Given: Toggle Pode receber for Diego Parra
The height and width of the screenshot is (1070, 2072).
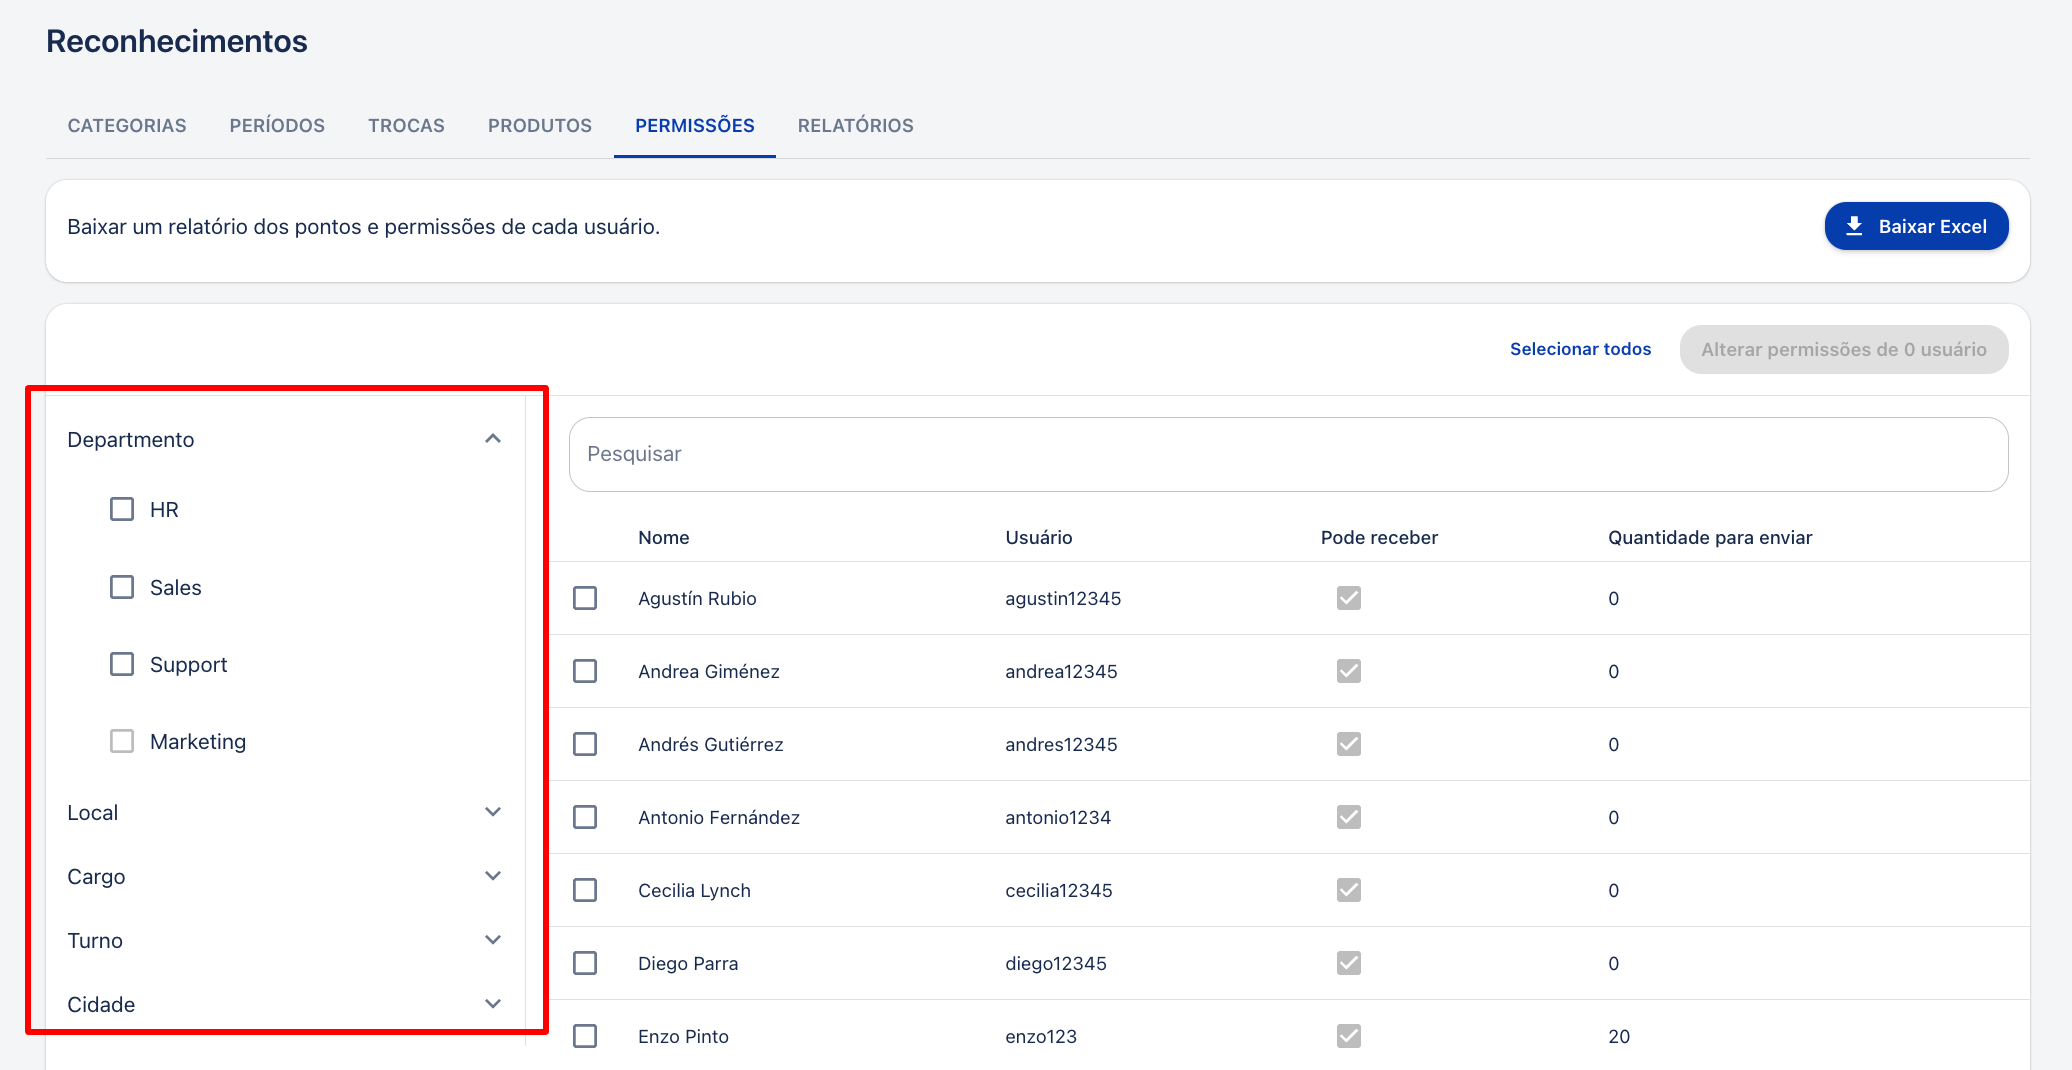Looking at the screenshot, I should tap(1349, 963).
